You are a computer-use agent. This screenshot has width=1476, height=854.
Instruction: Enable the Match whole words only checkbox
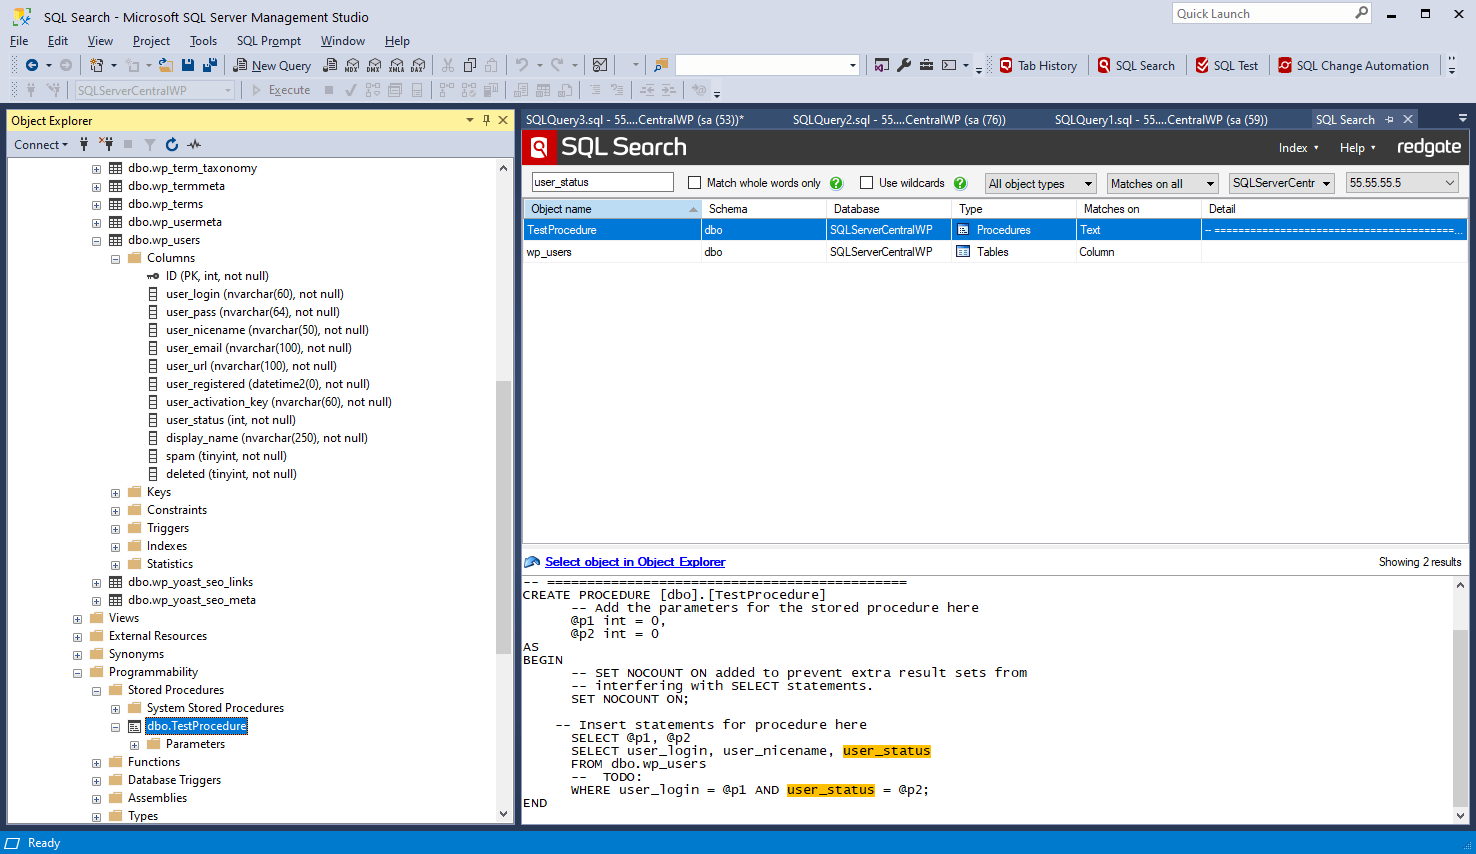[694, 182]
